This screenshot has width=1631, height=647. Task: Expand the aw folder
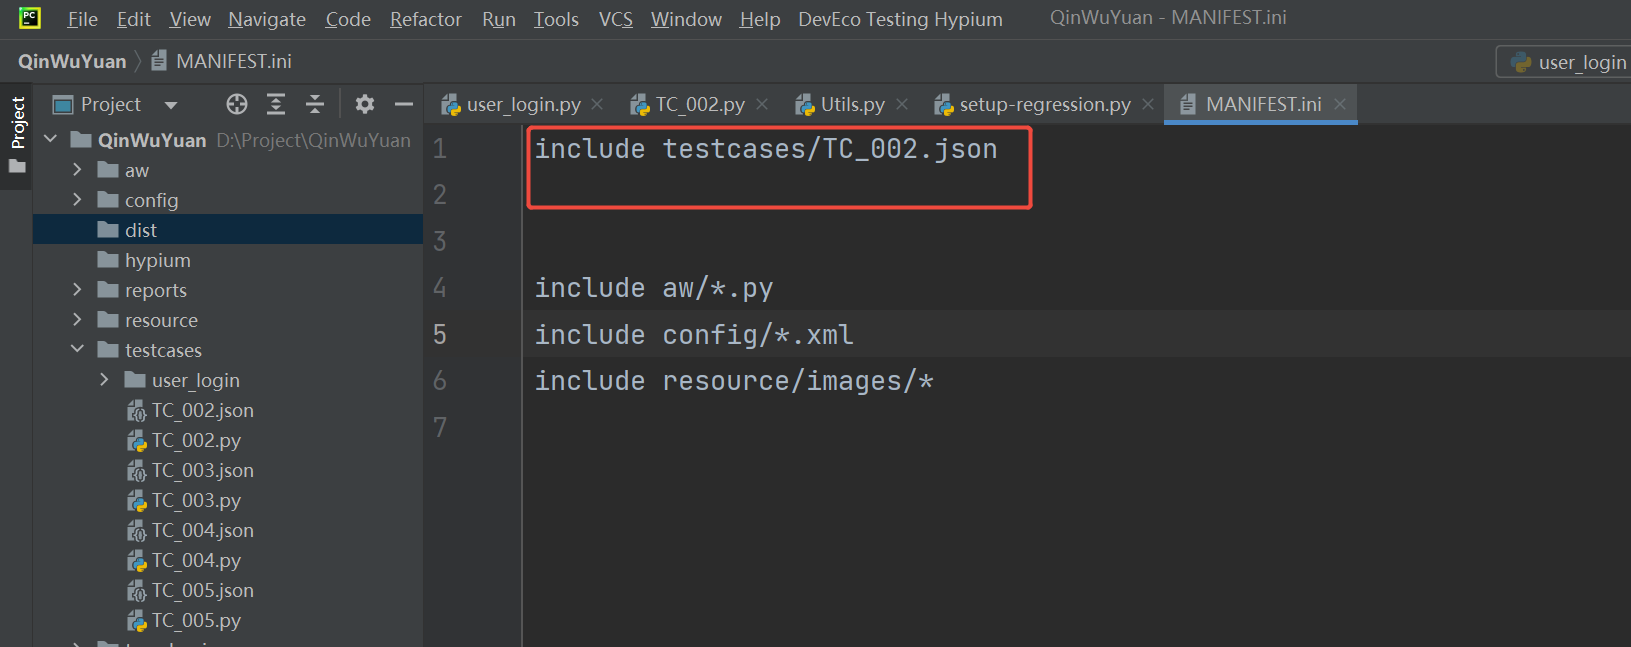pos(77,170)
